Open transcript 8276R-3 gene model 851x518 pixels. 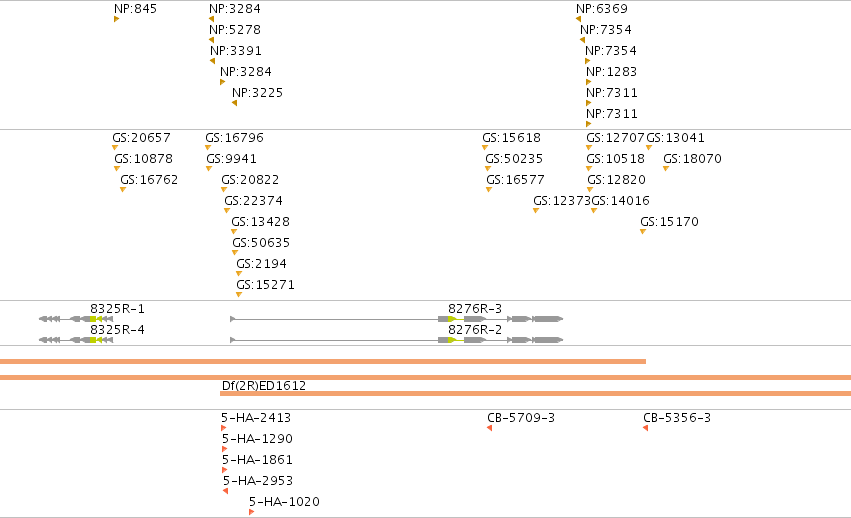click(x=397, y=319)
